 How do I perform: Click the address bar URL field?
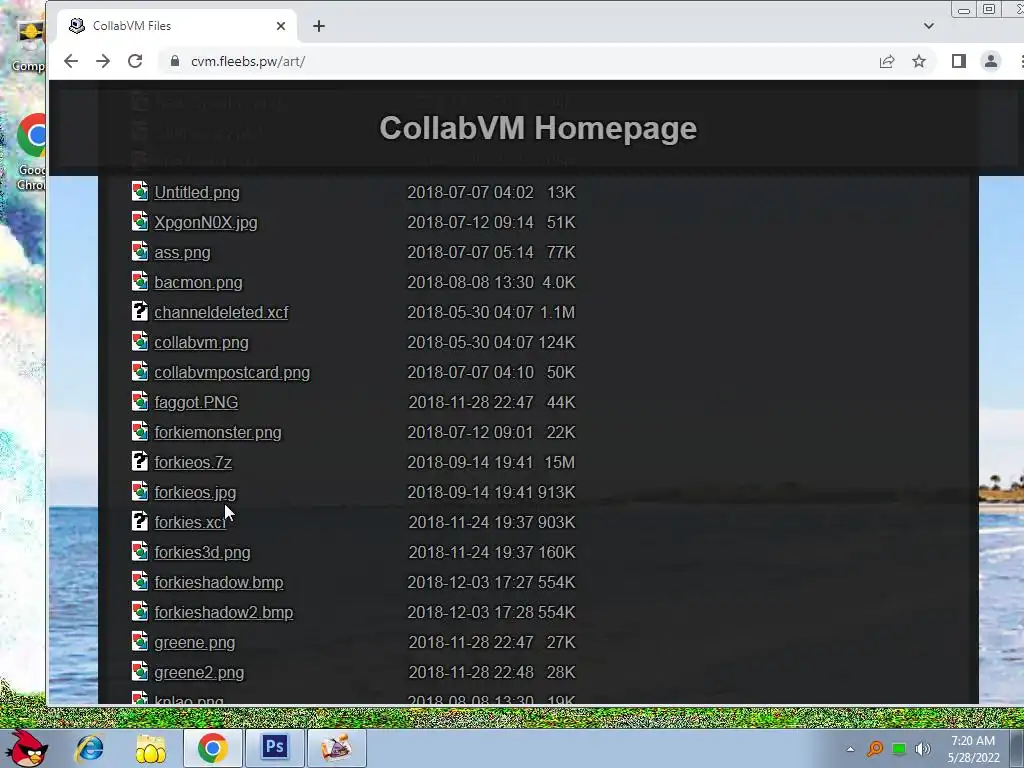point(516,61)
